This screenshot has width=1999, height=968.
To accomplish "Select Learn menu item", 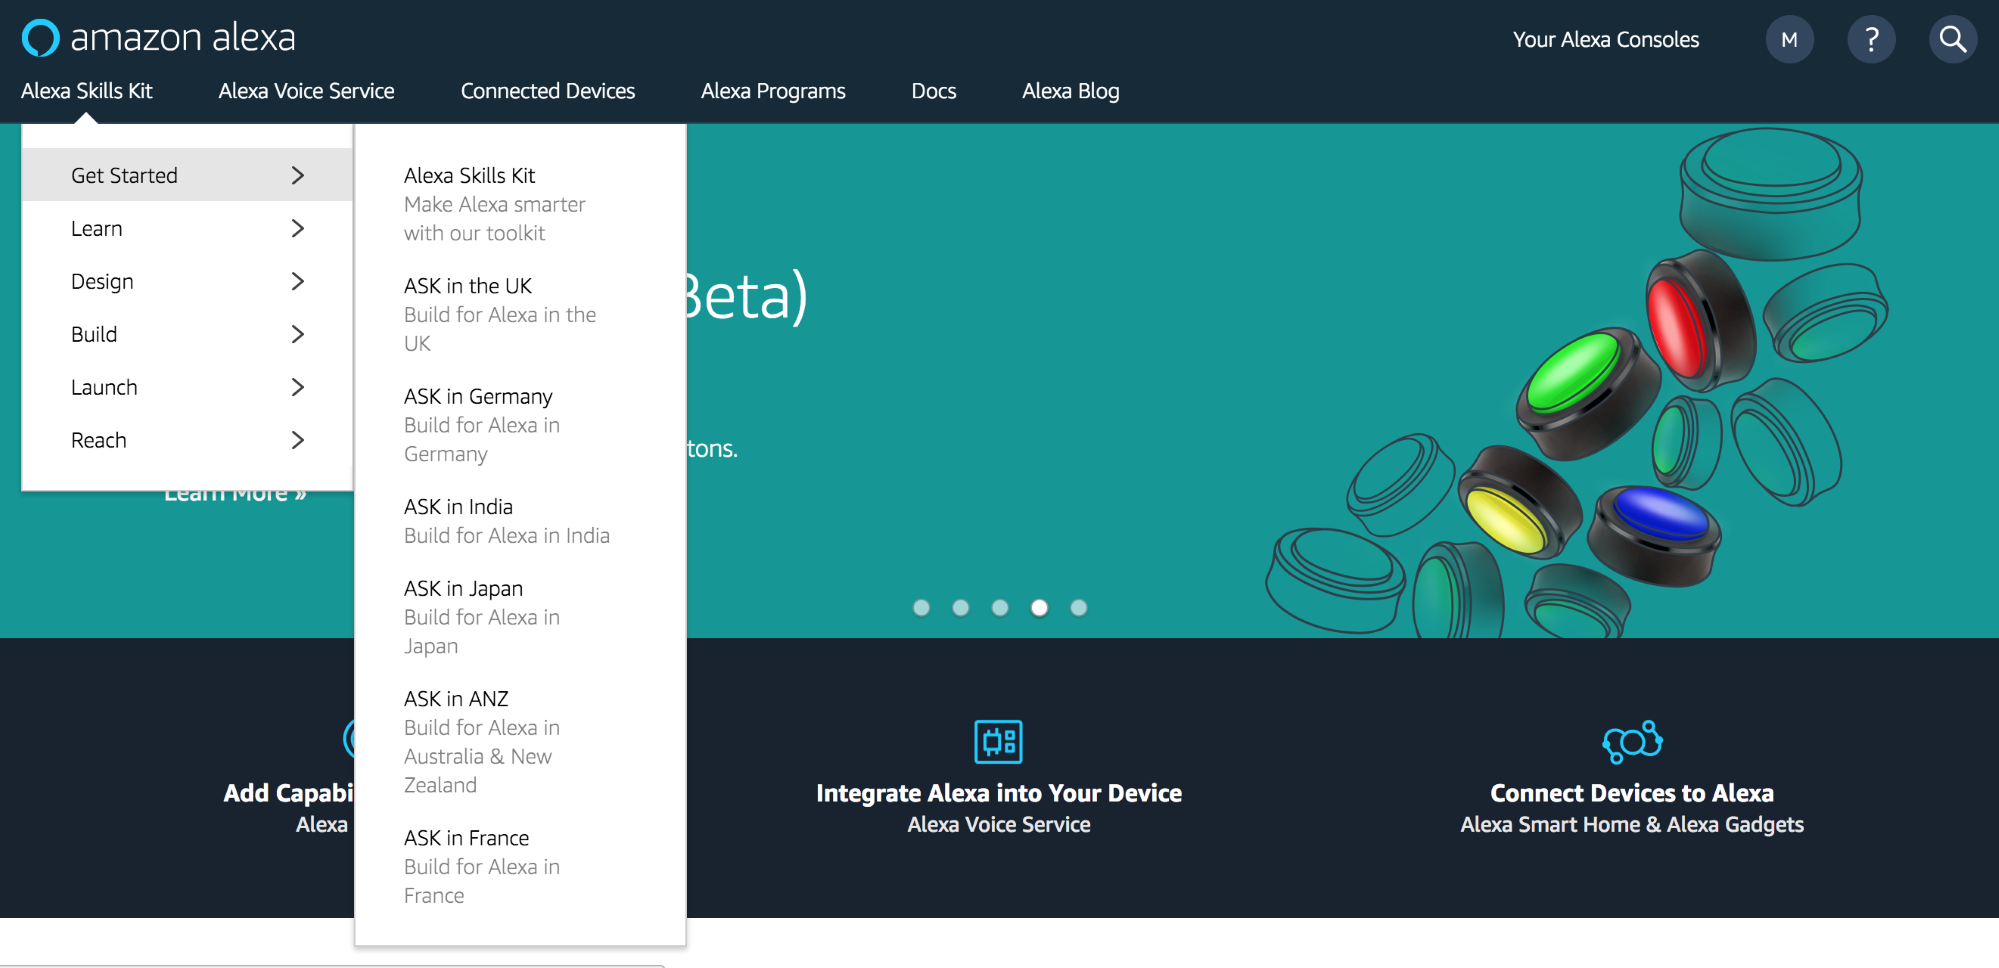I will tap(187, 228).
